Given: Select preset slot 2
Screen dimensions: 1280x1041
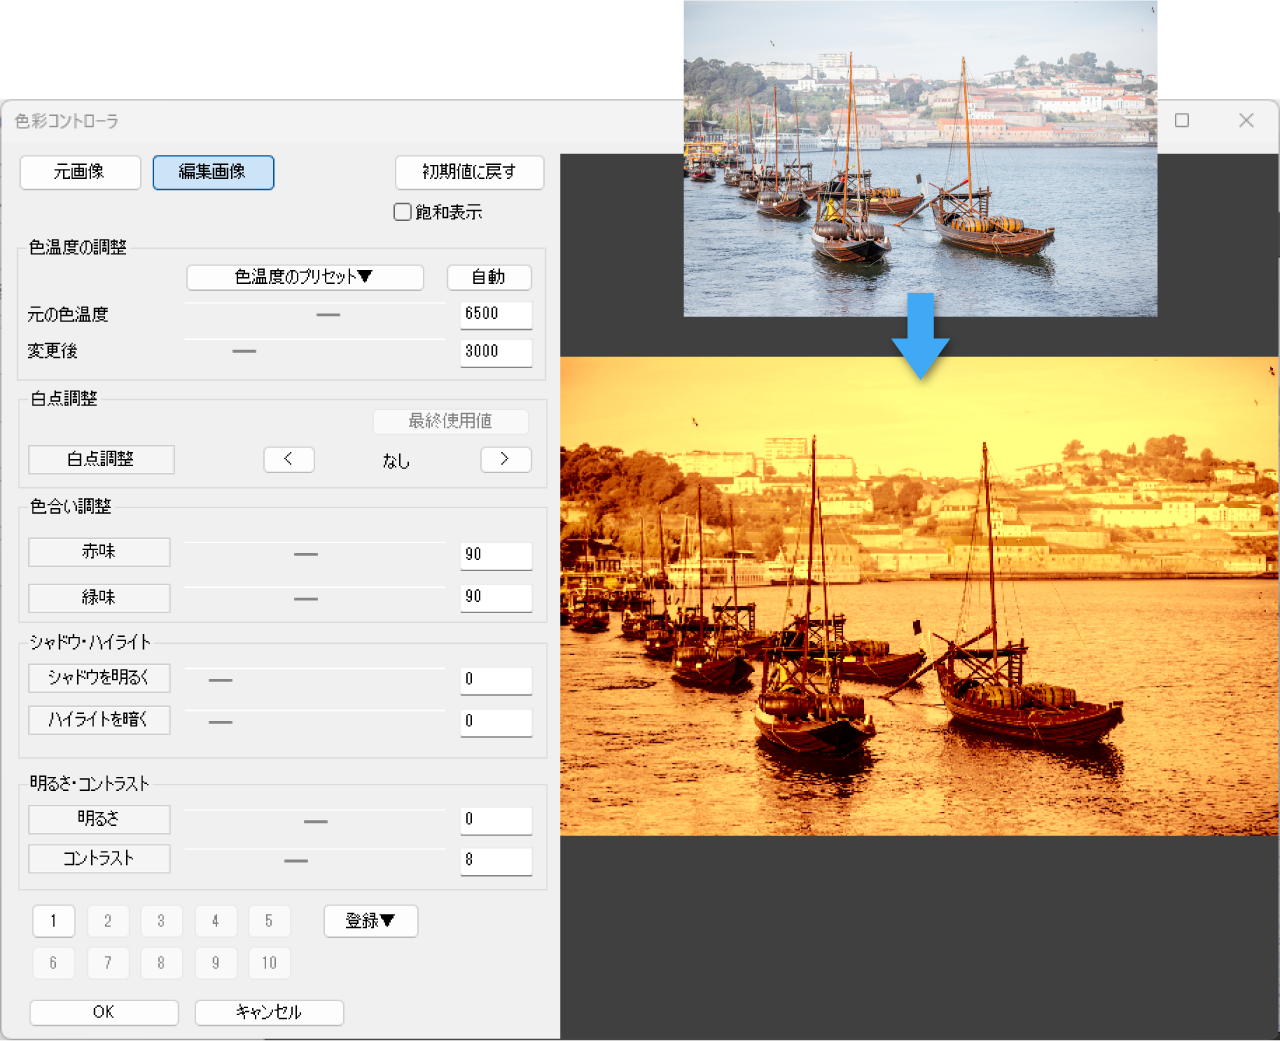Looking at the screenshot, I should pyautogui.click(x=107, y=921).
